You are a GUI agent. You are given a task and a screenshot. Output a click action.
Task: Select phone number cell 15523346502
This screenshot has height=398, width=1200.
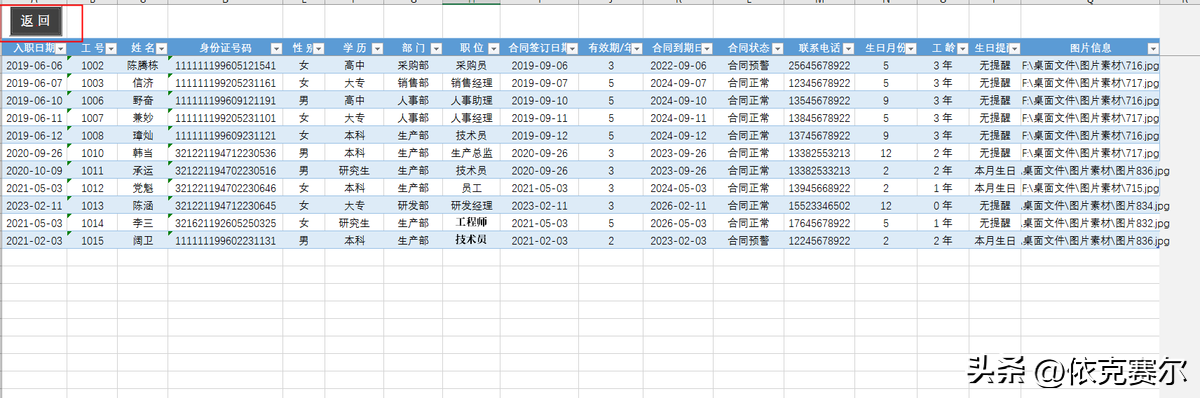point(820,205)
